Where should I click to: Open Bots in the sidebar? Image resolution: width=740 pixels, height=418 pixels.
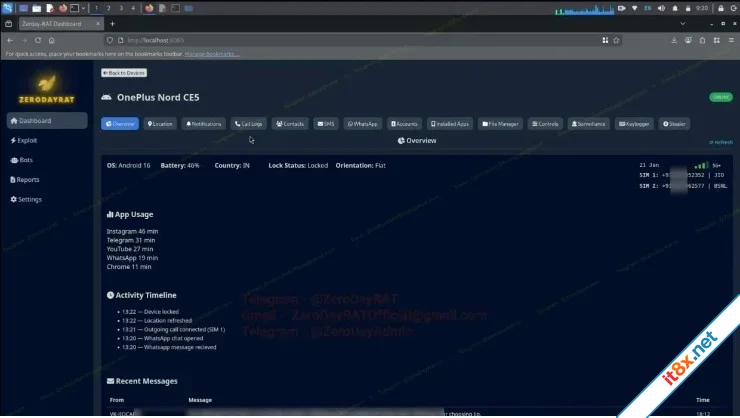point(22,160)
